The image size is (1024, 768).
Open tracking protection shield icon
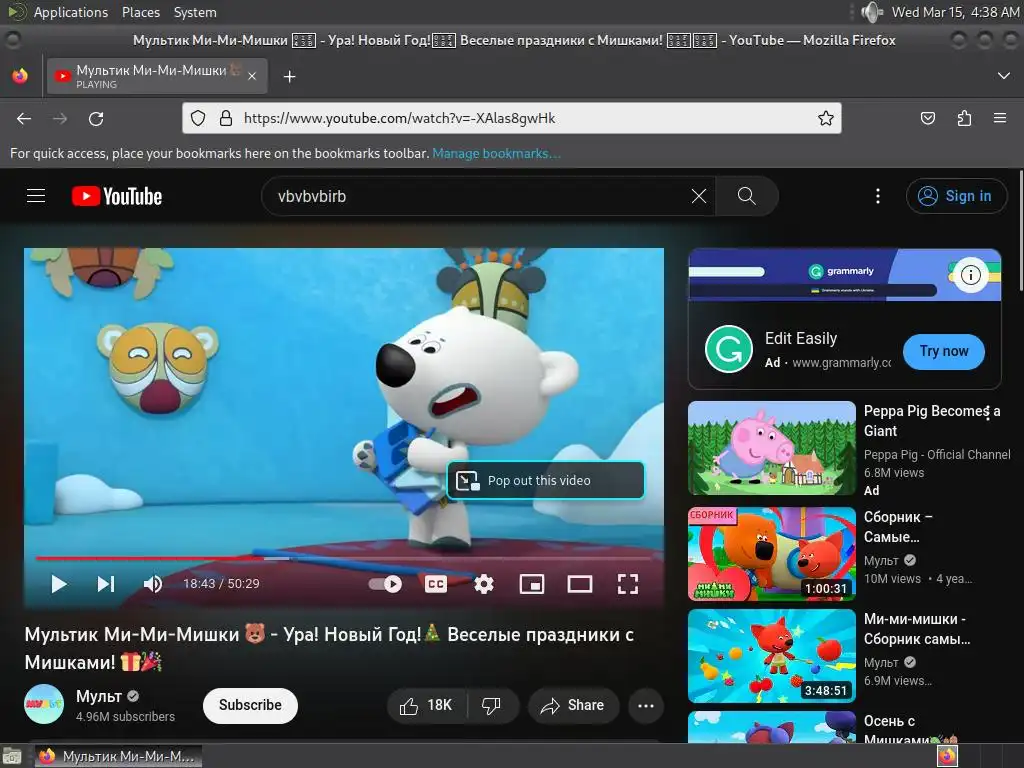(198, 118)
